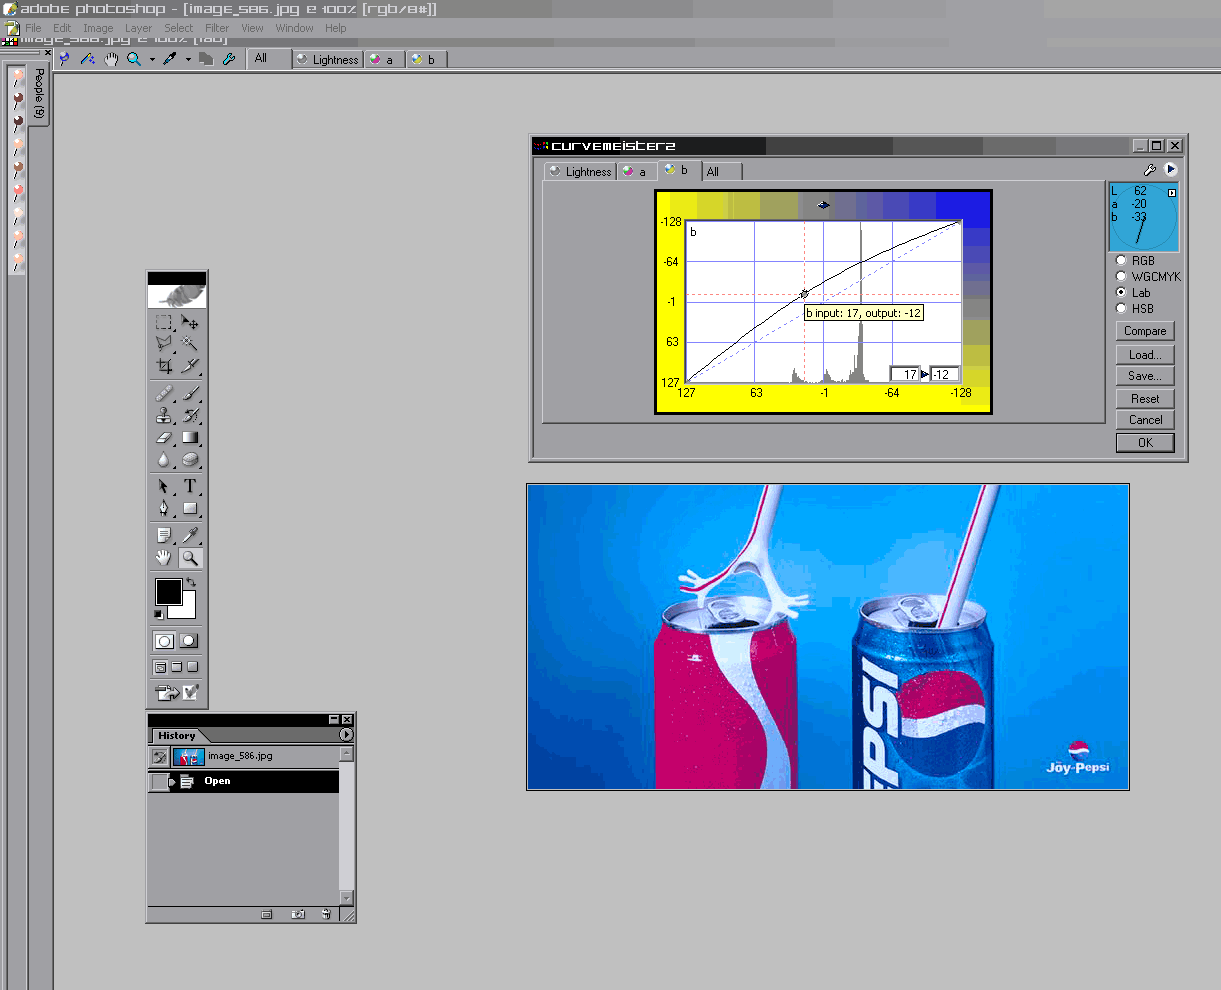Click the feather logo atop the toolbox

(177, 295)
